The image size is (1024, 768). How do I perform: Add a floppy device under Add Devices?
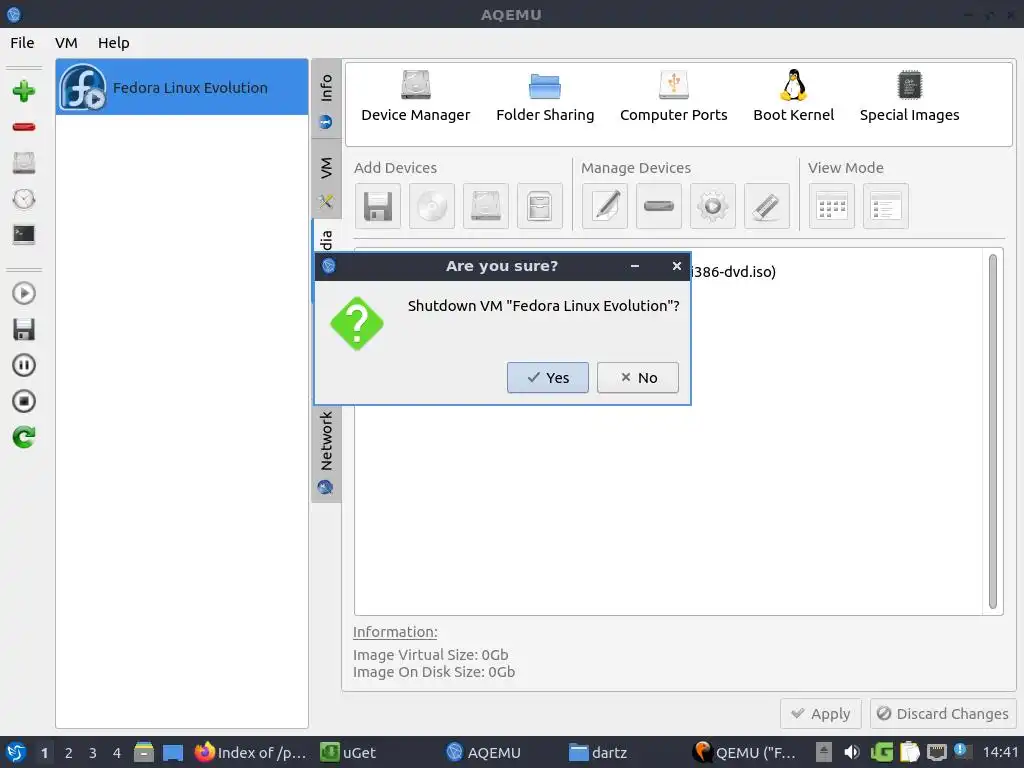click(x=377, y=206)
